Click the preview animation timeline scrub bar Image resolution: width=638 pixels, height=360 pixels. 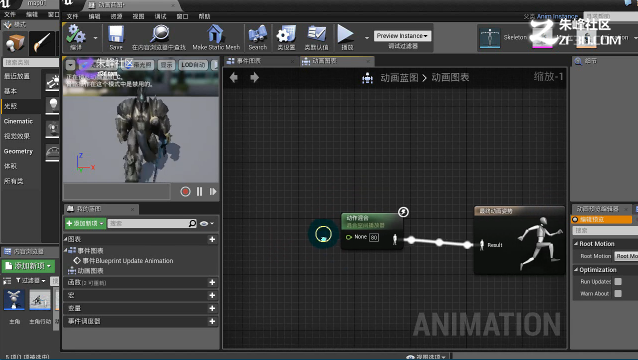117,192
